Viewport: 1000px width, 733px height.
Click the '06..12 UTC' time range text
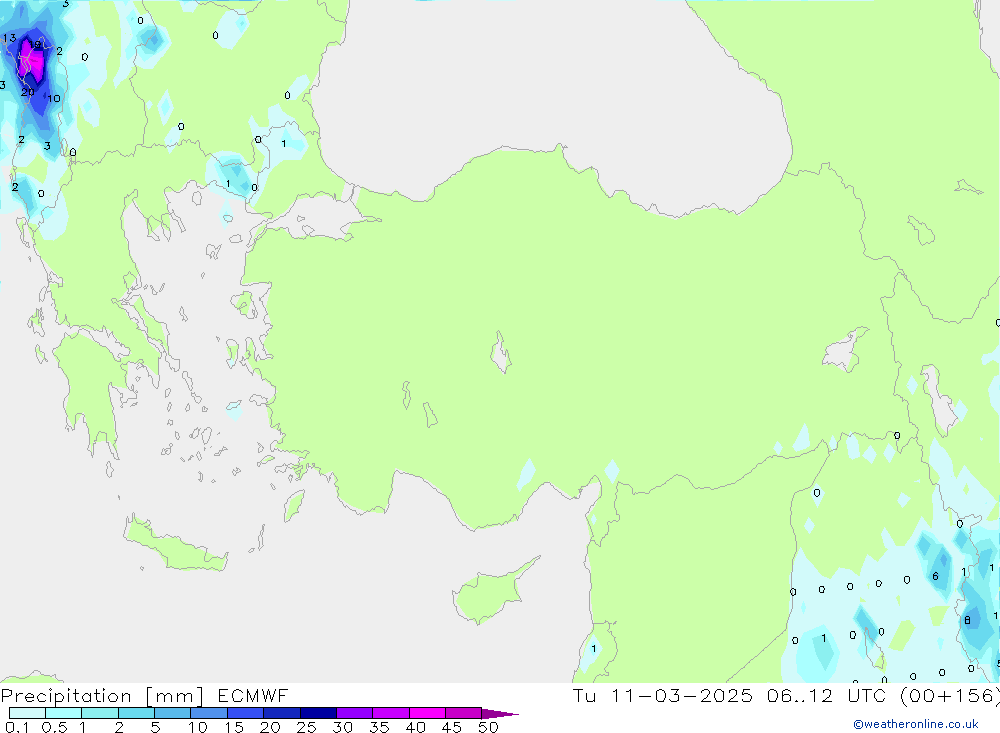pyautogui.click(x=828, y=696)
